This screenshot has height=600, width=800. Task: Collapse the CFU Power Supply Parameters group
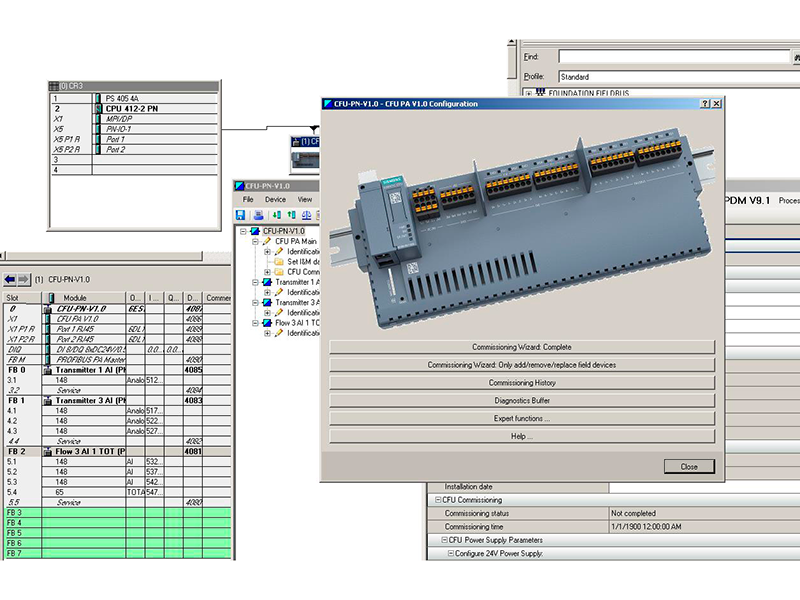click(444, 540)
